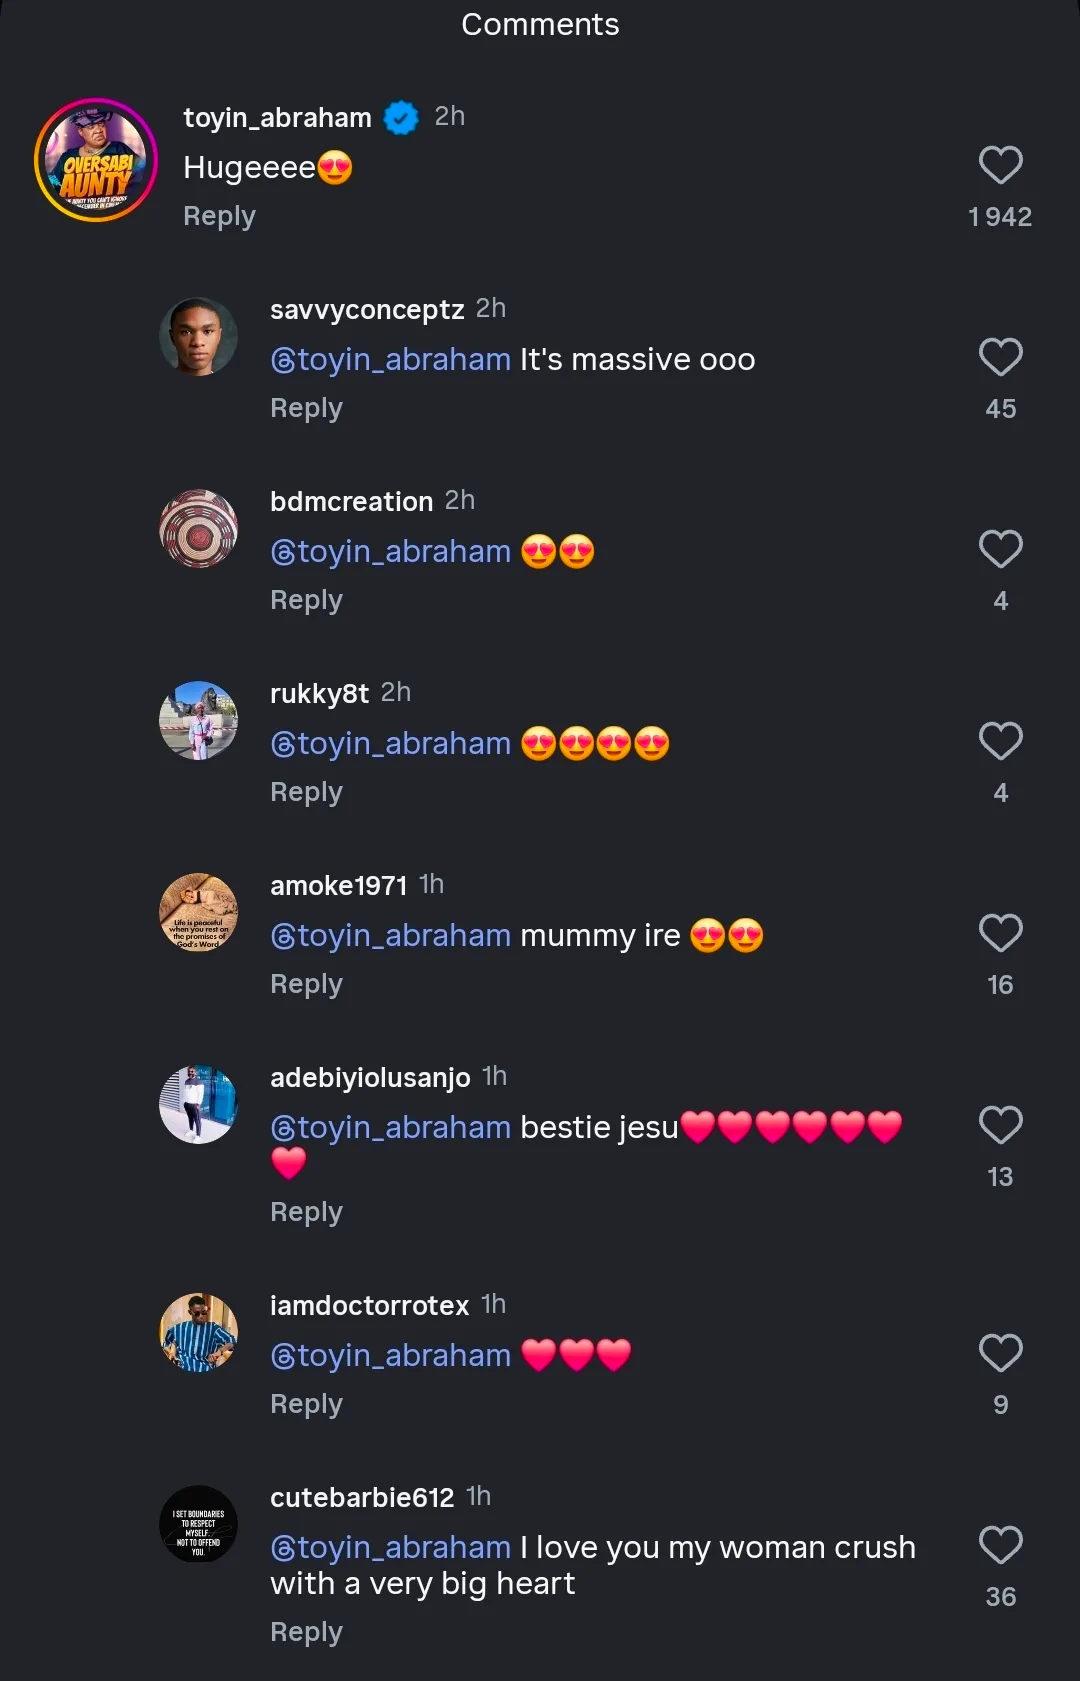Viewport: 1080px width, 1681px height.
Task: Open savvyconceptz's profile avatar
Action: [199, 337]
